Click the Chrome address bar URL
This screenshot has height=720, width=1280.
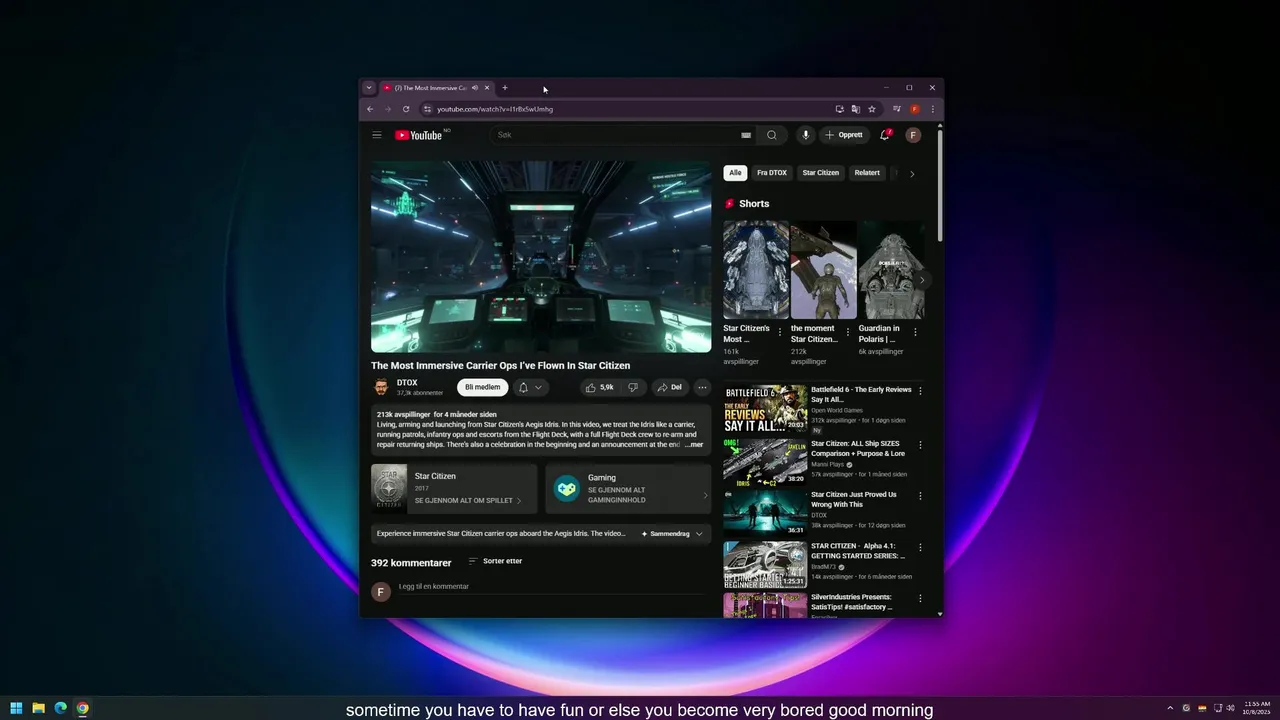click(x=495, y=109)
